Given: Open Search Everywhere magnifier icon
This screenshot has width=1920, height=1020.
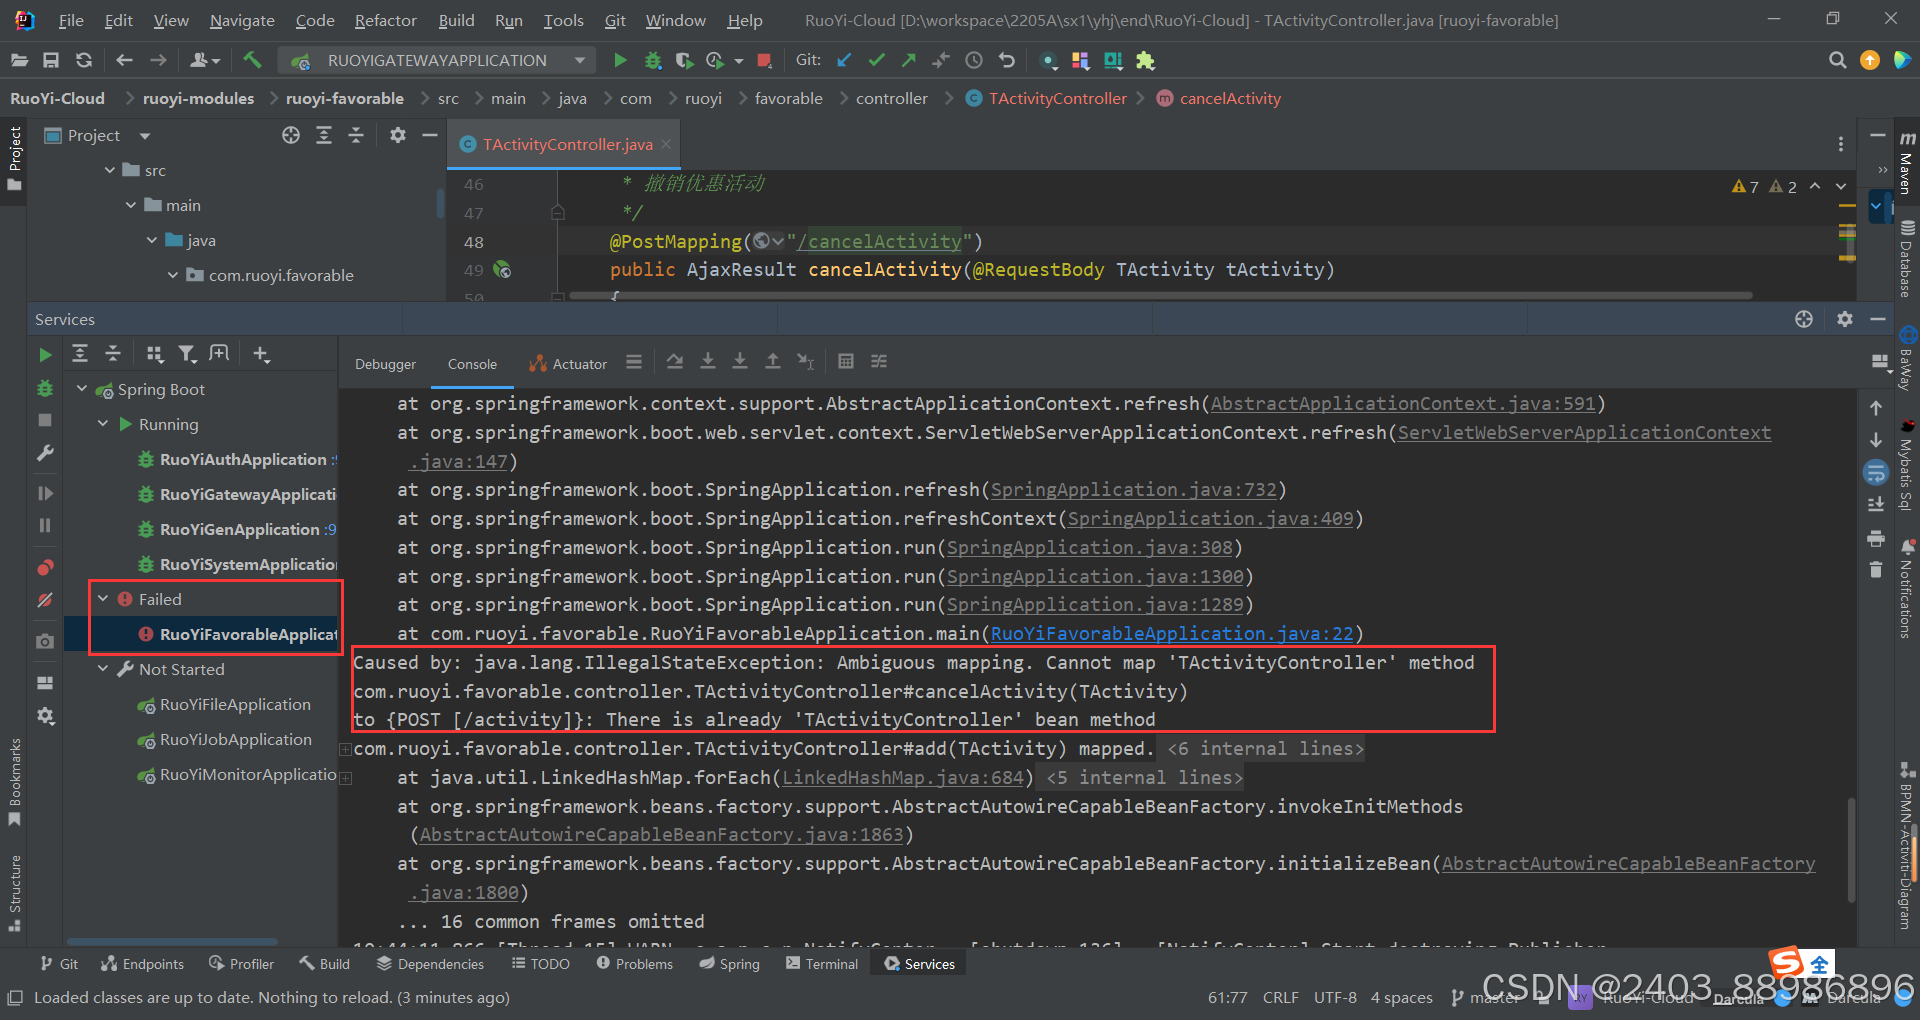Looking at the screenshot, I should click(x=1837, y=60).
